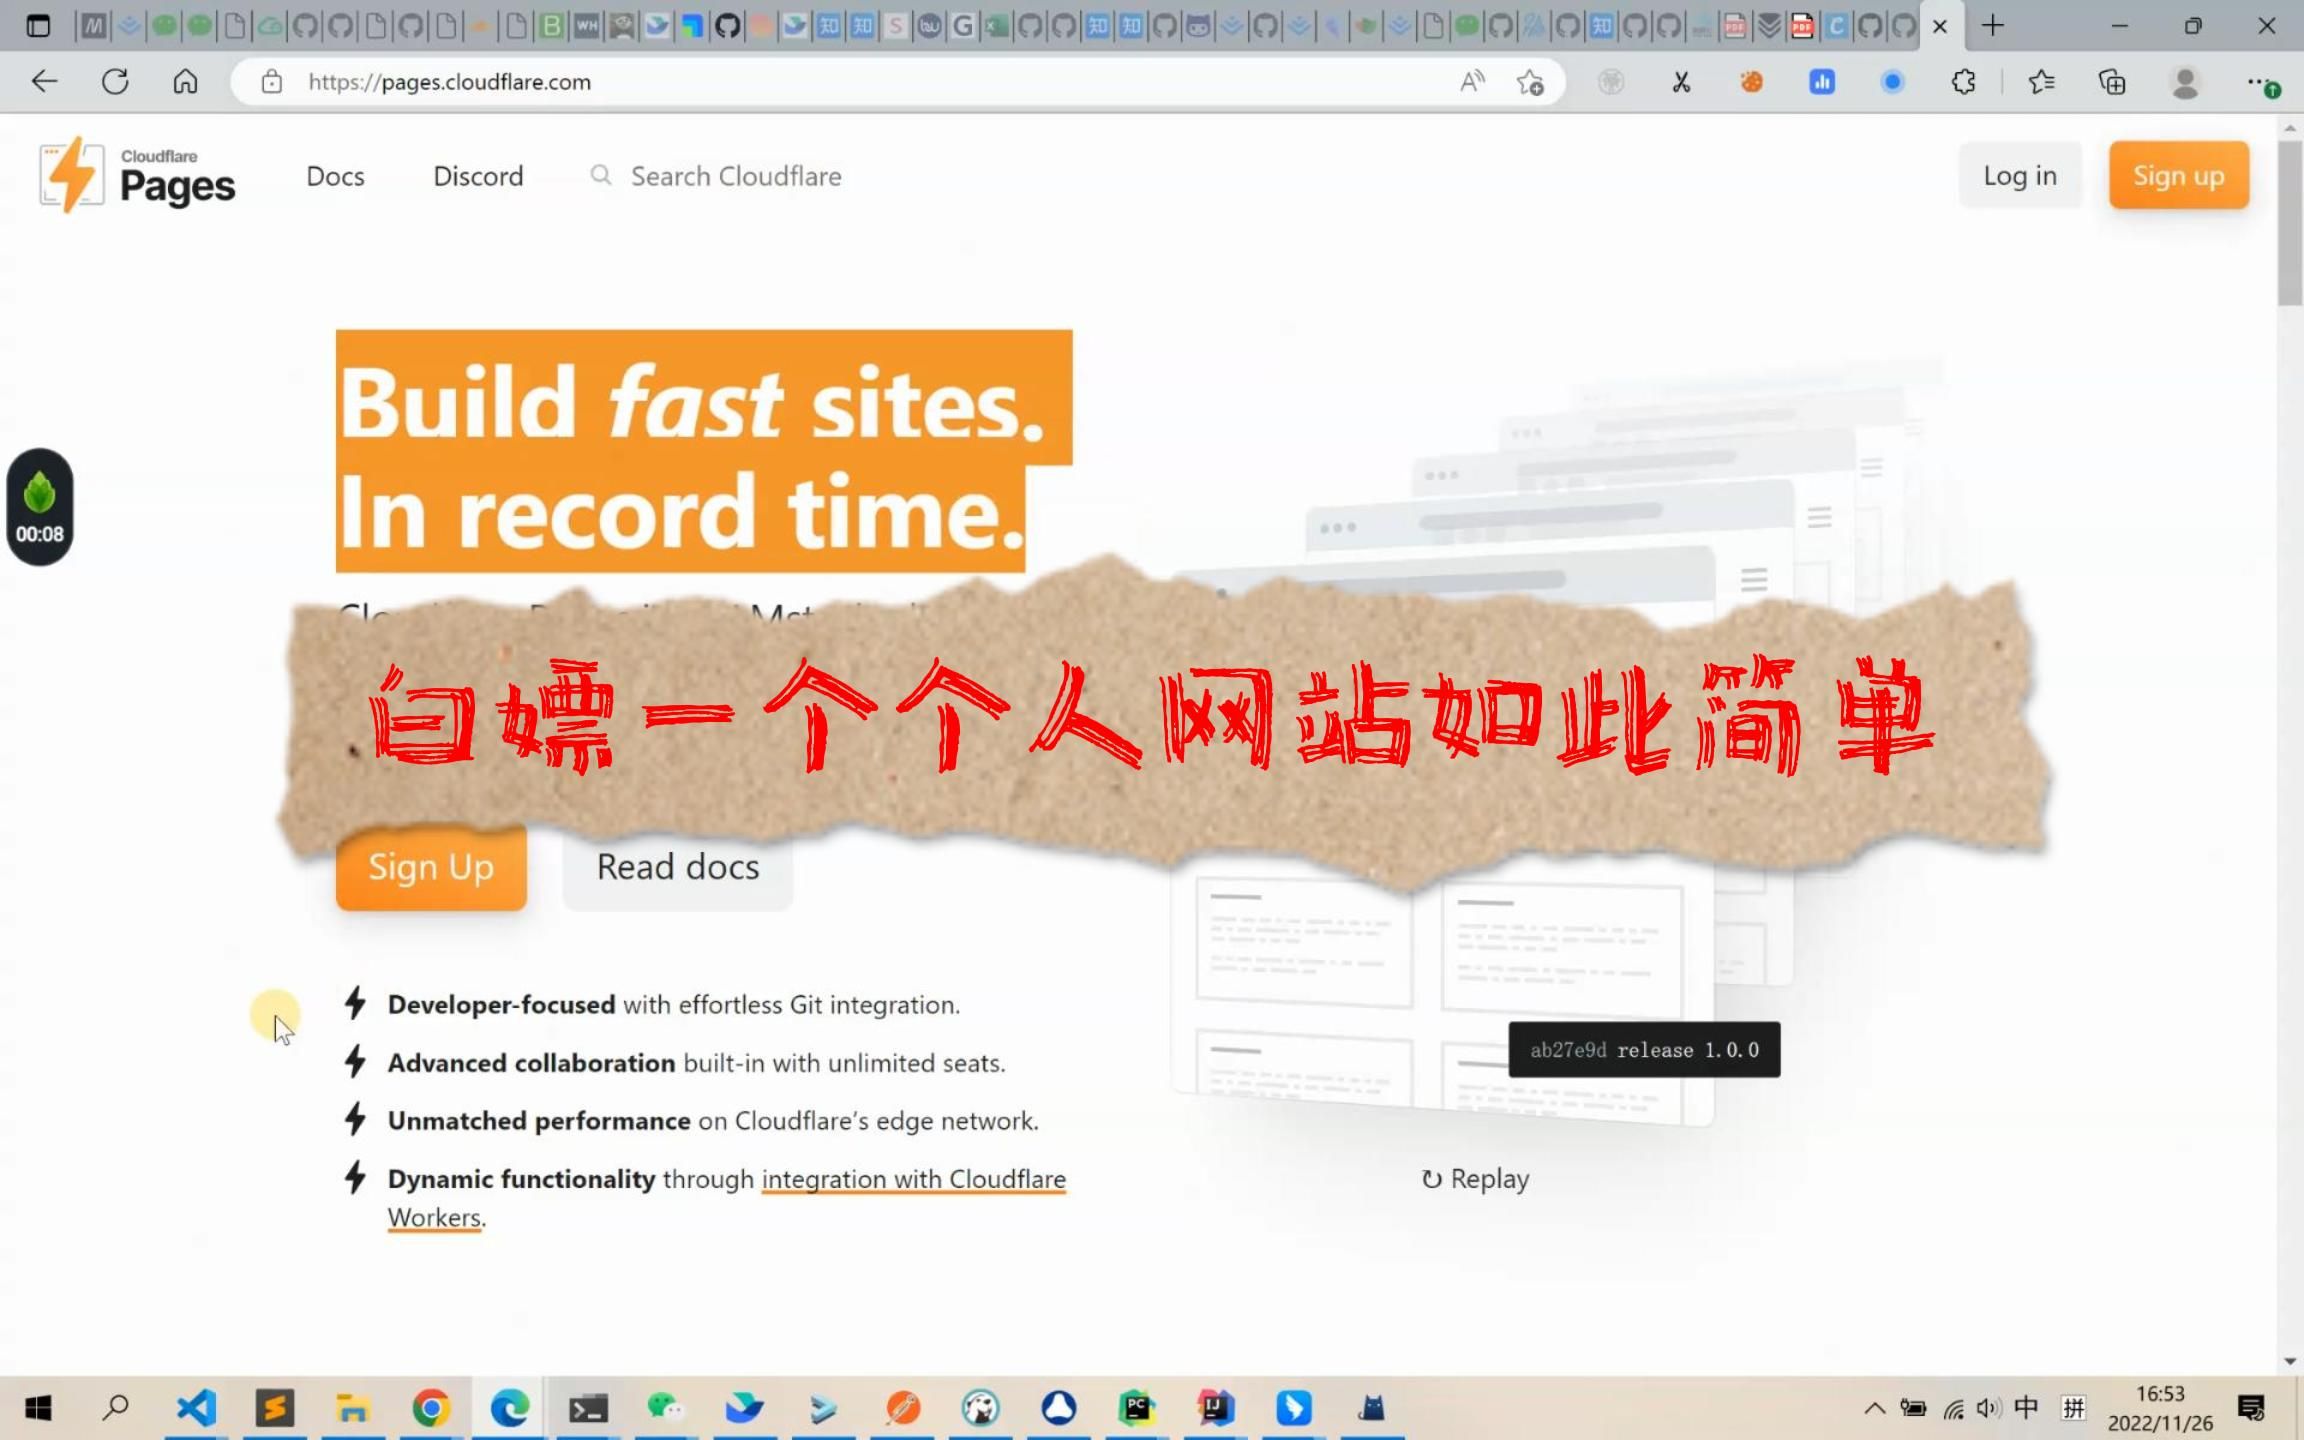
Task: Open the blue circle extension icon
Action: click(x=1892, y=82)
